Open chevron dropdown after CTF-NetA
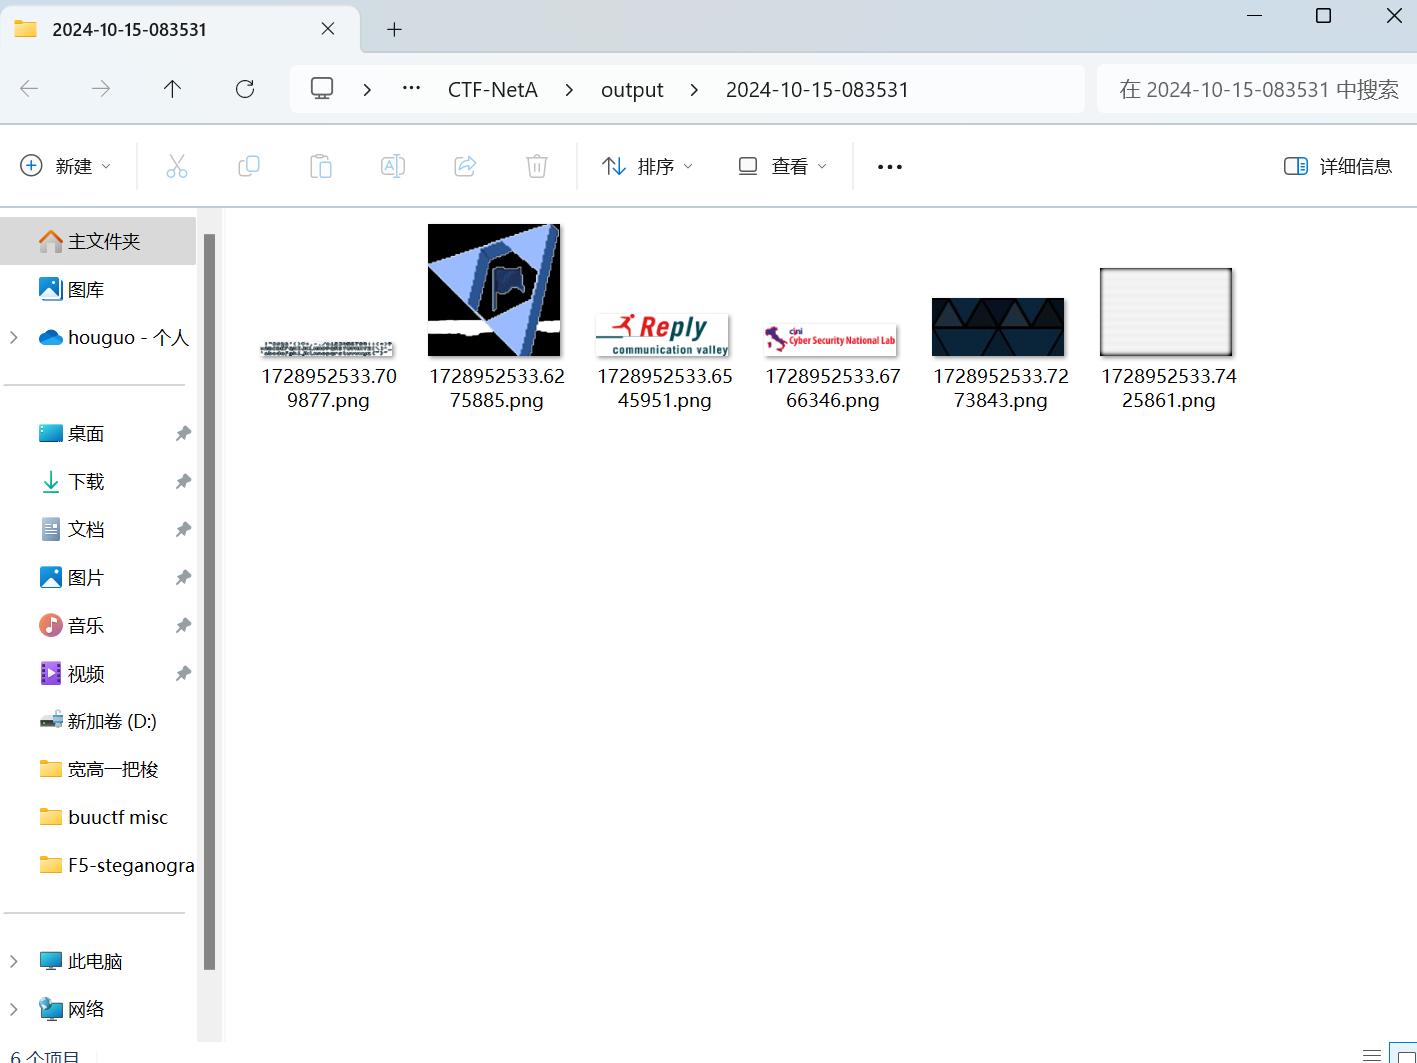This screenshot has height=1063, width=1417. click(569, 89)
